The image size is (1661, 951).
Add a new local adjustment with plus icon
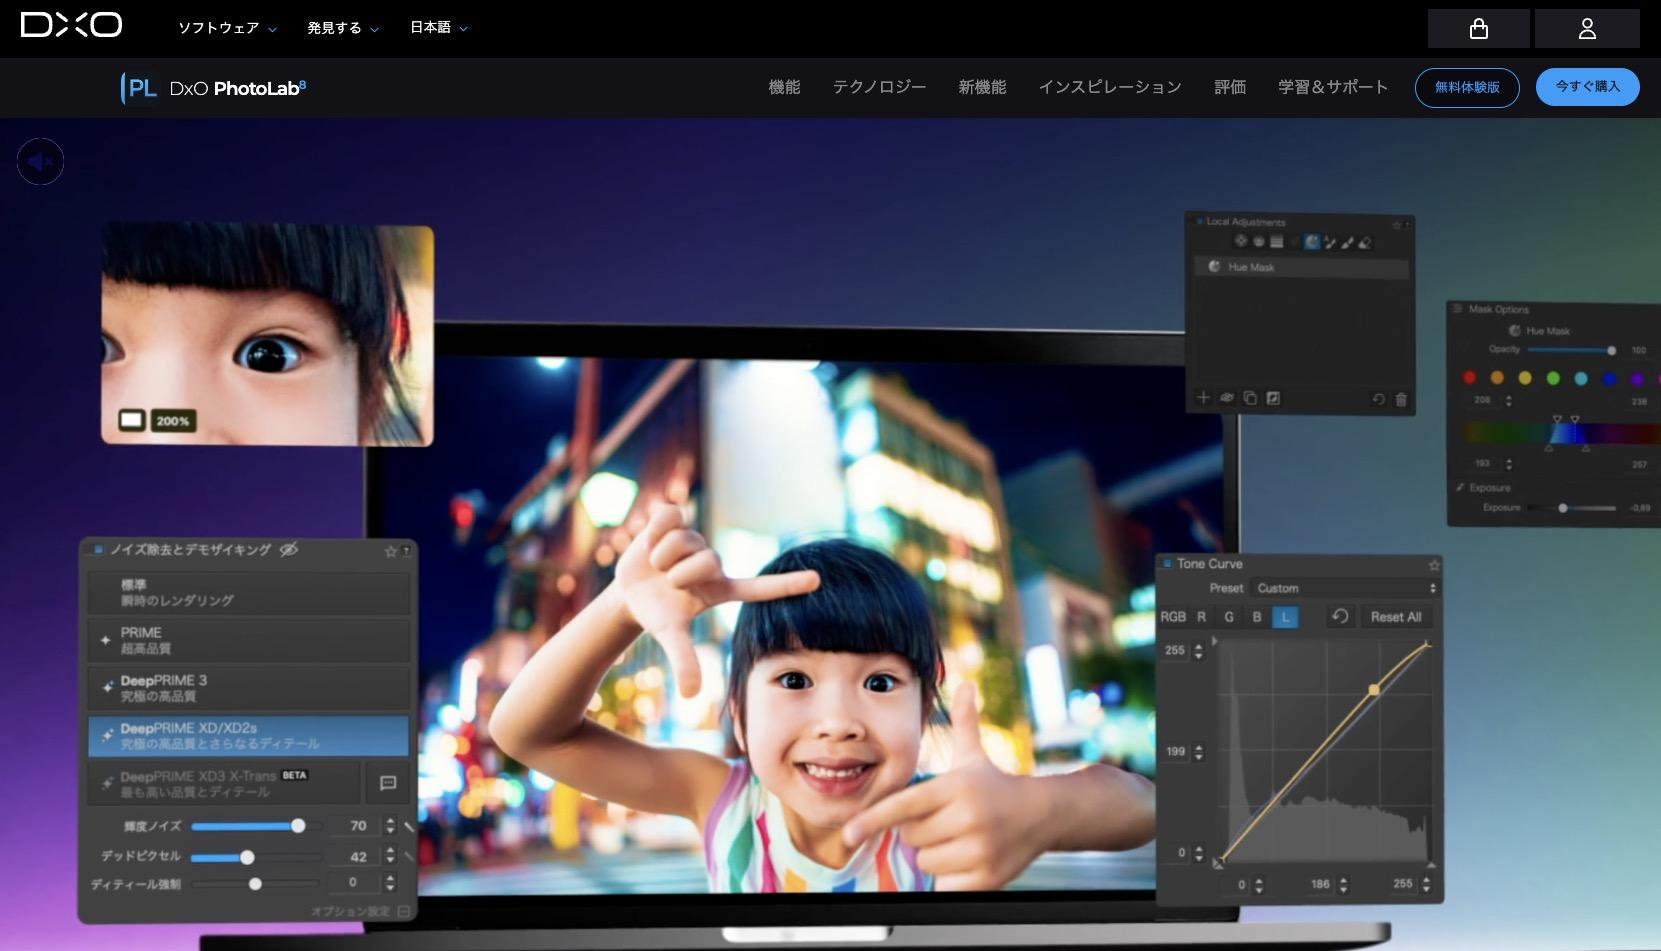(1203, 398)
